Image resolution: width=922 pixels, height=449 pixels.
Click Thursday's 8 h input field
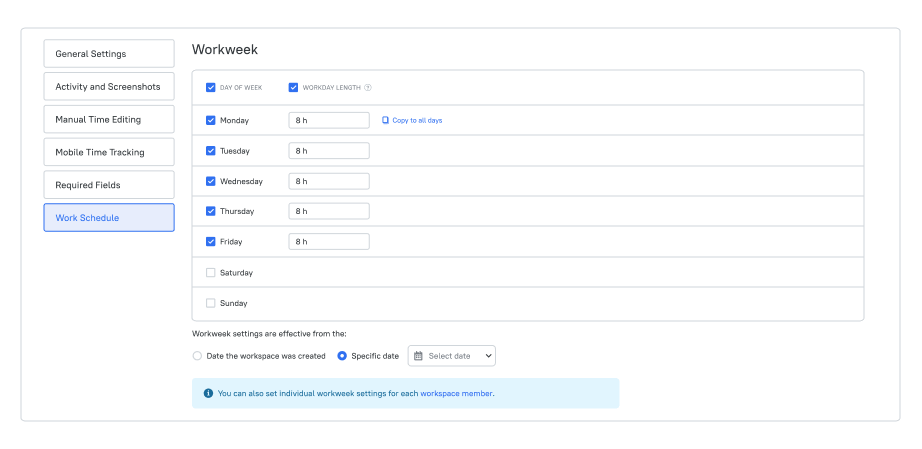[329, 211]
